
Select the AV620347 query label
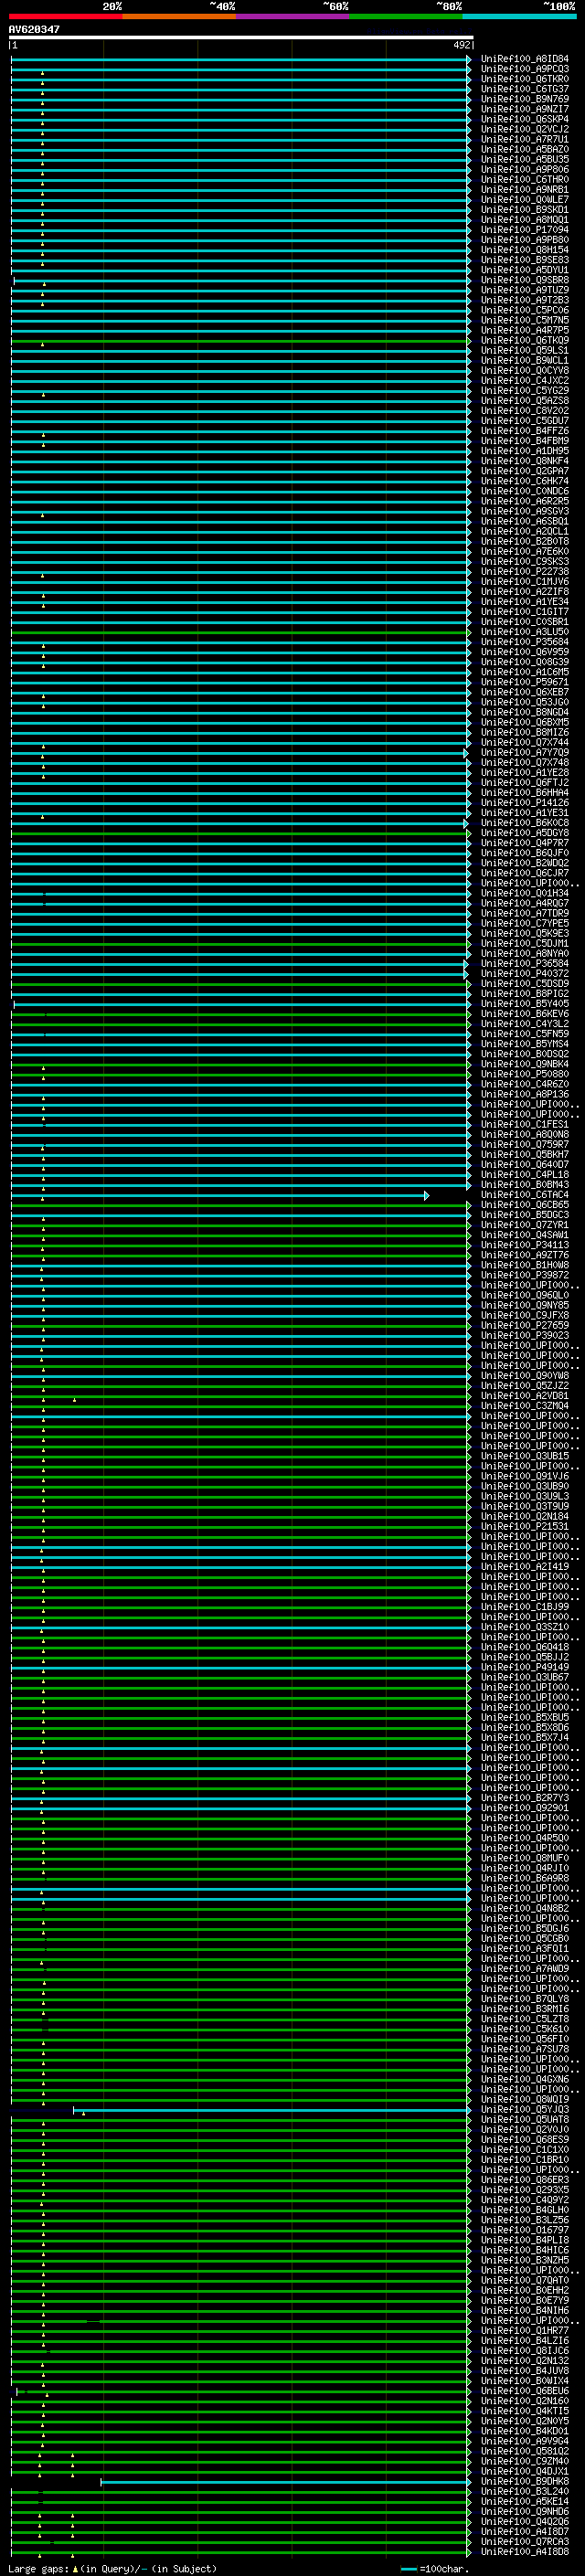tap(34, 30)
